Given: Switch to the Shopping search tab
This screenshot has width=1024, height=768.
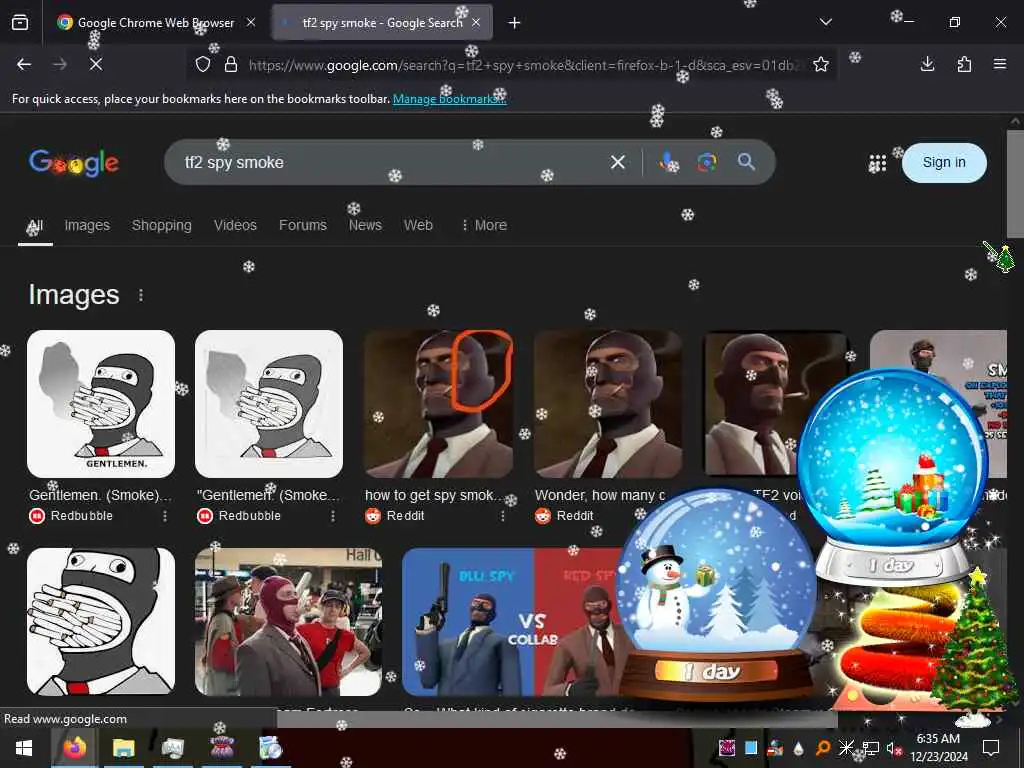Looking at the screenshot, I should 161,225.
